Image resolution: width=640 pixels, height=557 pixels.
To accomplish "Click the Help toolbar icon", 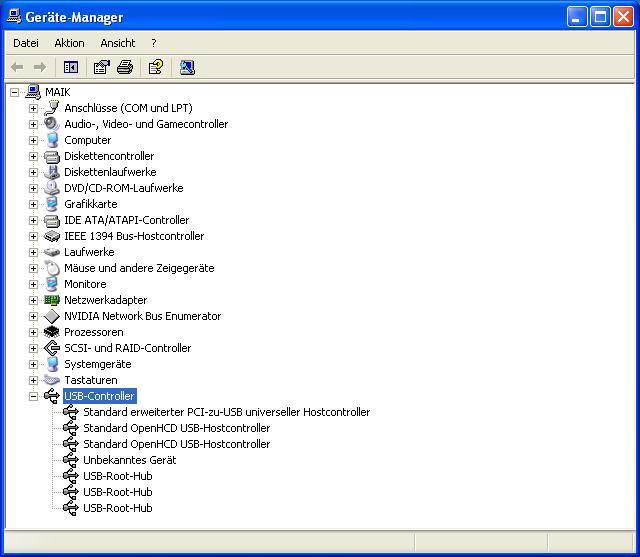I will 156,67.
